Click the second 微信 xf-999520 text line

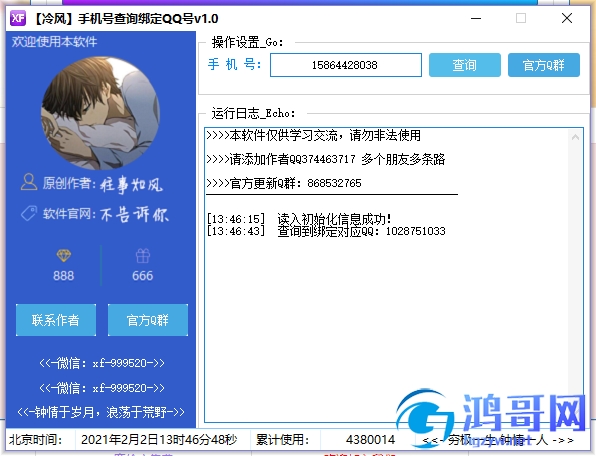click(x=101, y=388)
